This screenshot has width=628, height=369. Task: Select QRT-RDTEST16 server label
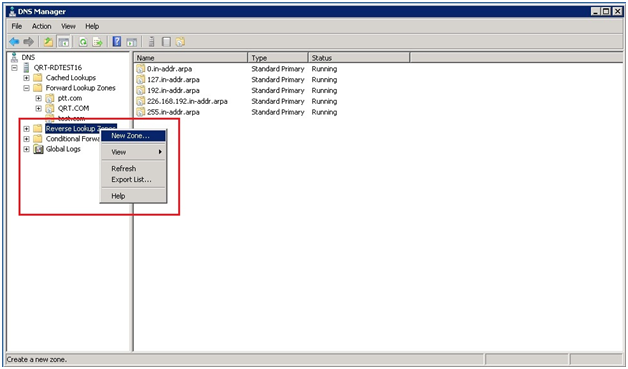pyautogui.click(x=58, y=68)
